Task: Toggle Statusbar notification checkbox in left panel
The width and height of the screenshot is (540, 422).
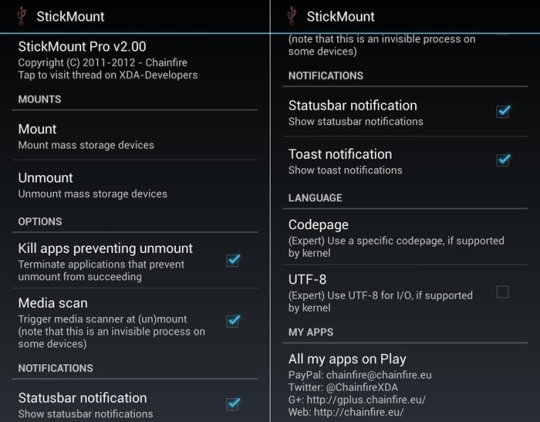Action: (233, 403)
